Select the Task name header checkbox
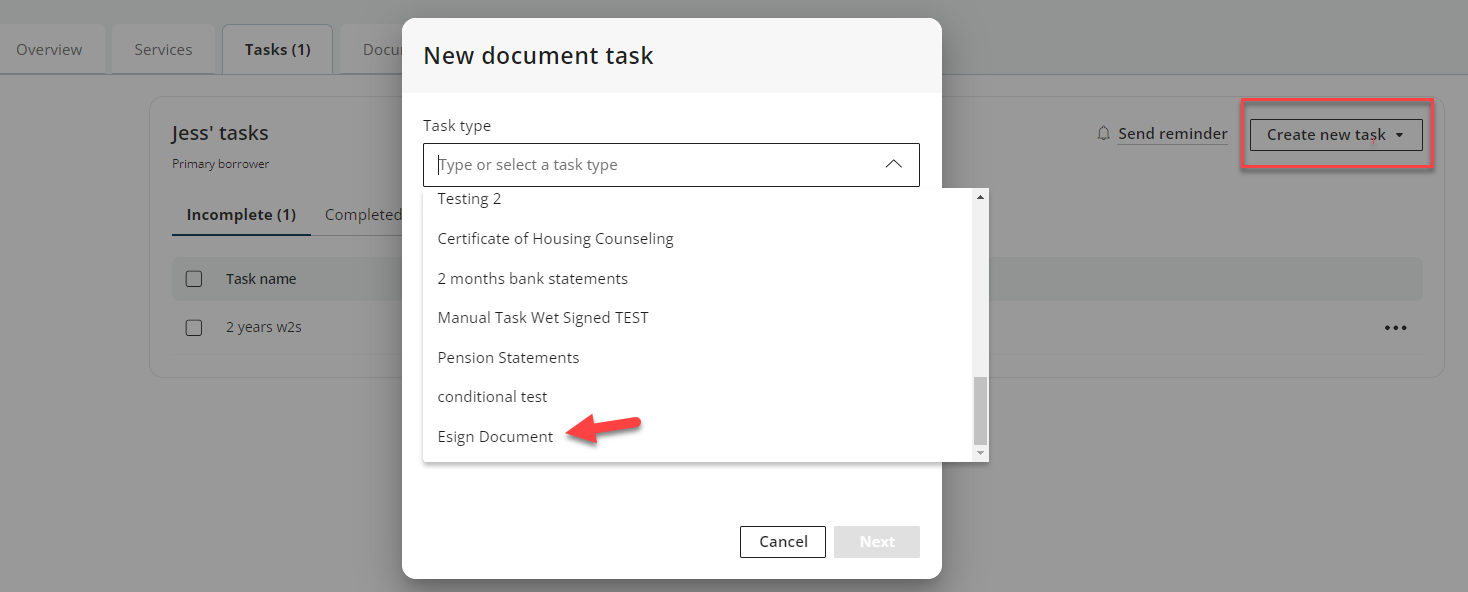 point(194,279)
